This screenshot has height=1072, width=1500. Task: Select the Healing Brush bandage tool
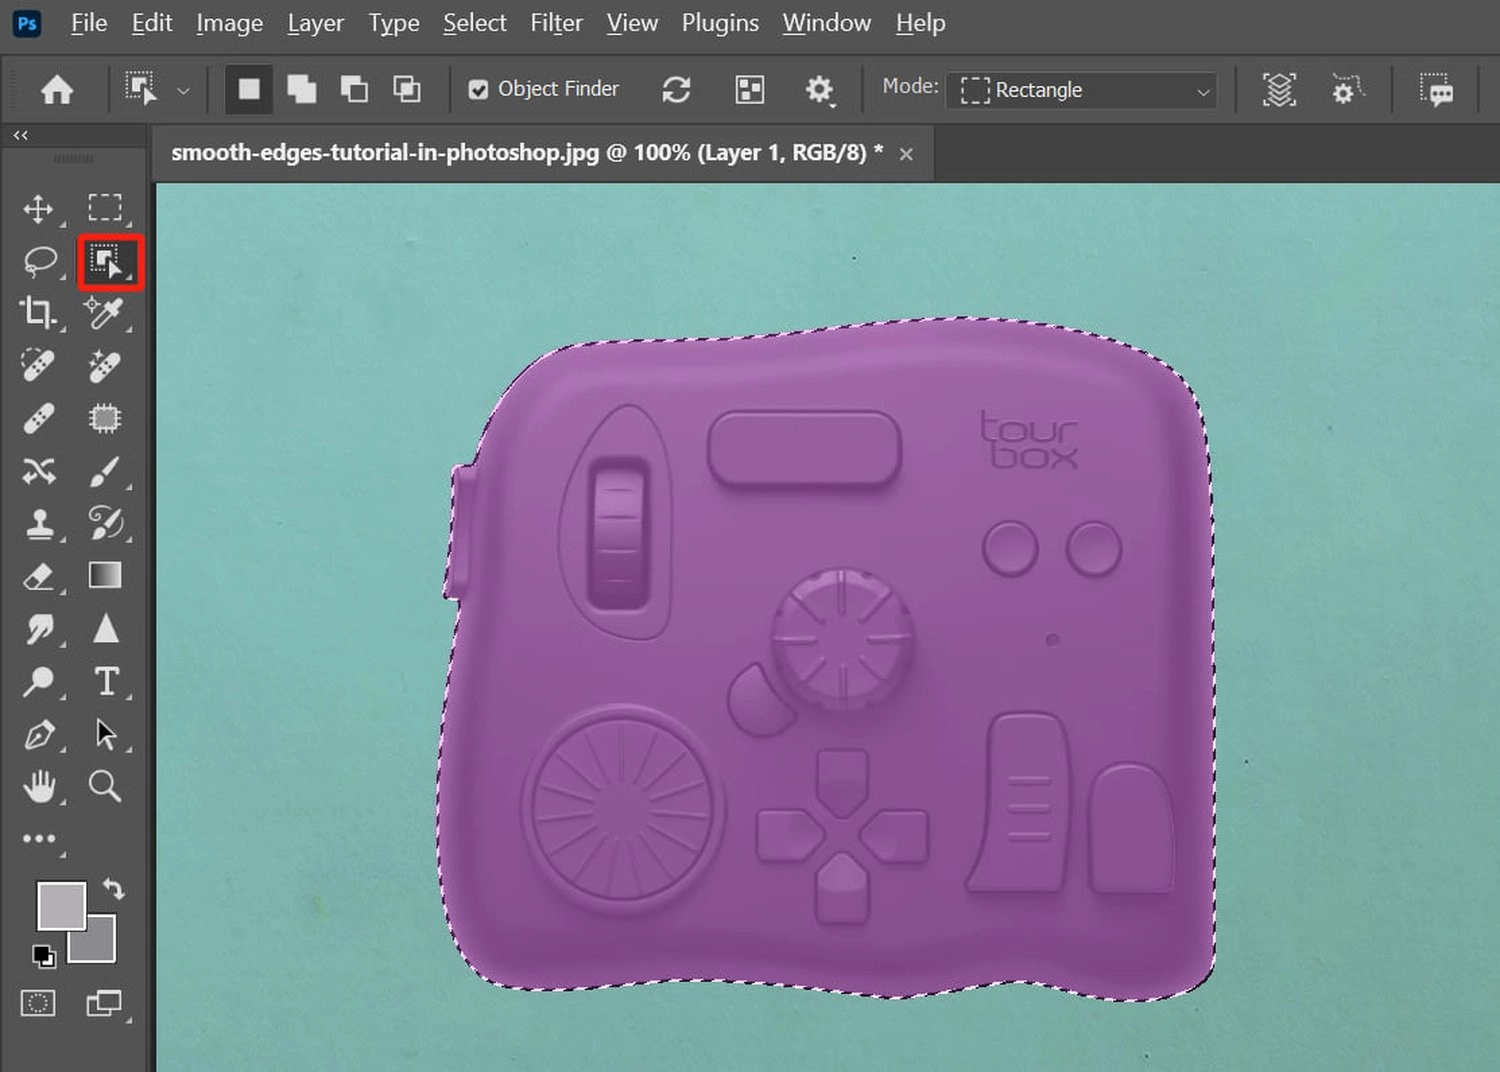(x=38, y=418)
